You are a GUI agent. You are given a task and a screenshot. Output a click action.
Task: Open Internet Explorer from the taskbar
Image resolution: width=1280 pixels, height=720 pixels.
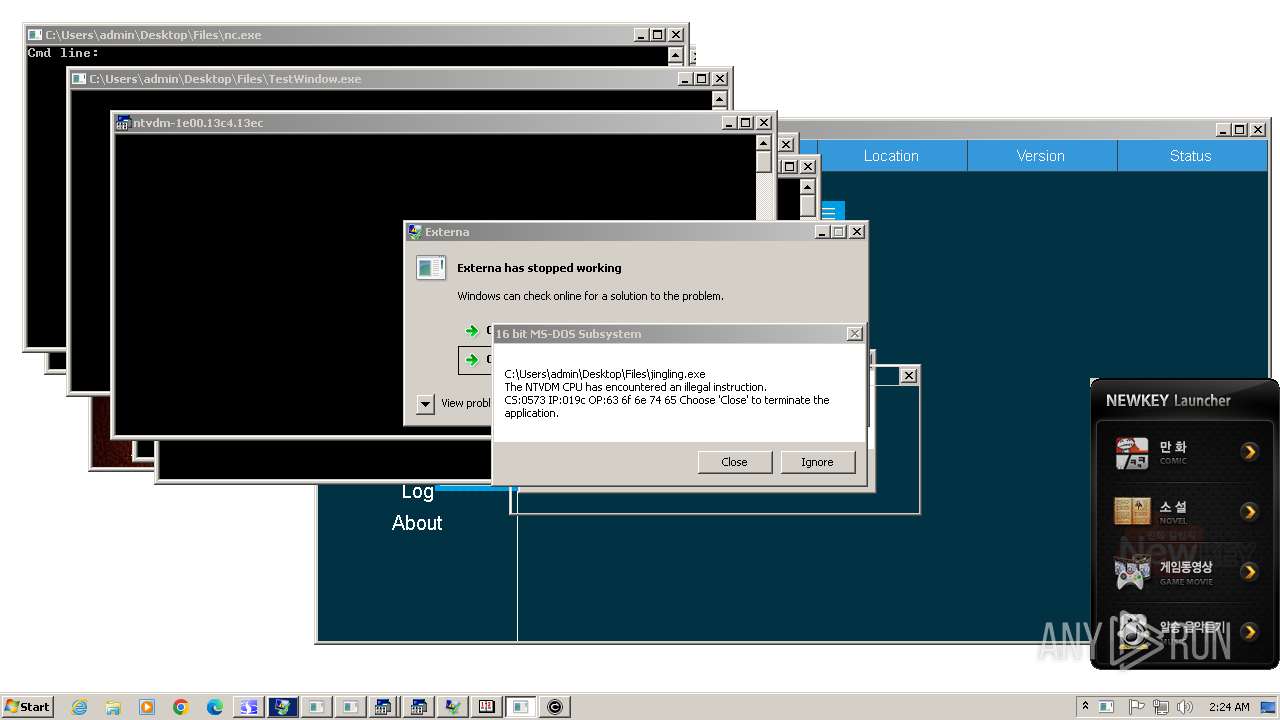pyautogui.click(x=79, y=707)
